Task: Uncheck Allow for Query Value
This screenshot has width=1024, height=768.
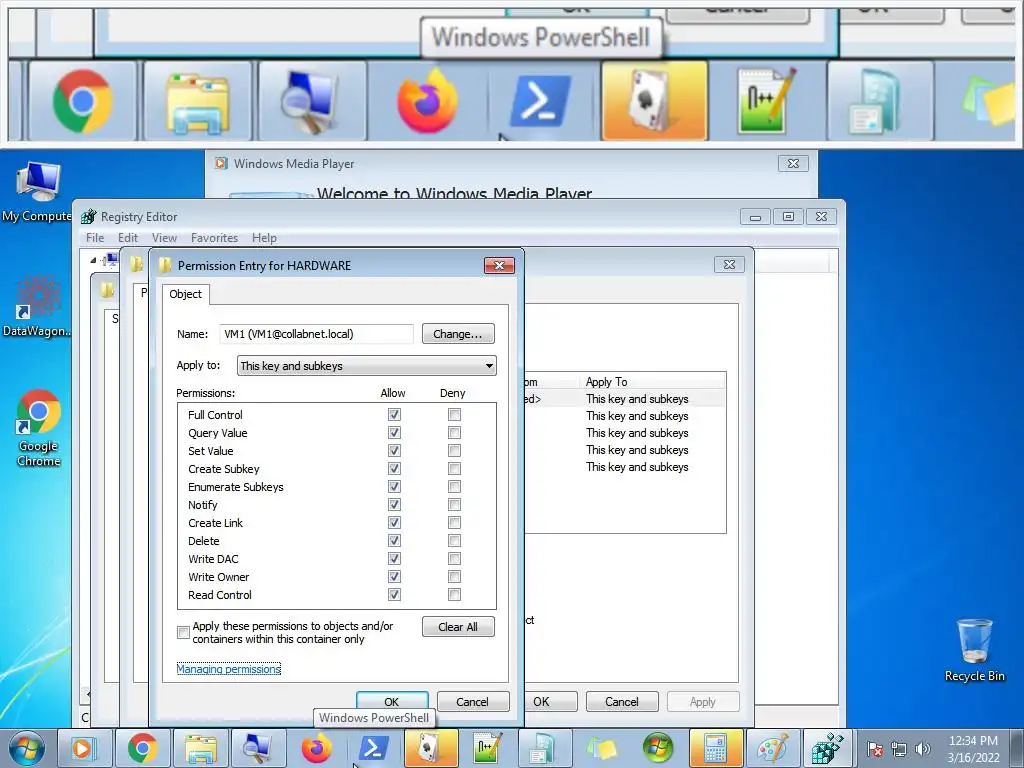Action: 394,433
